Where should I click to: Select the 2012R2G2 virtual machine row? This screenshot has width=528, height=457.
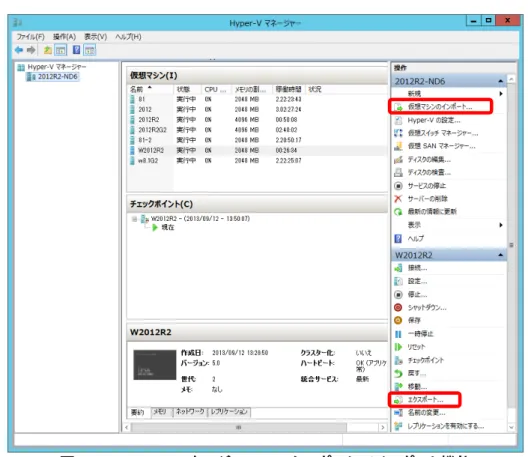(x=258, y=130)
